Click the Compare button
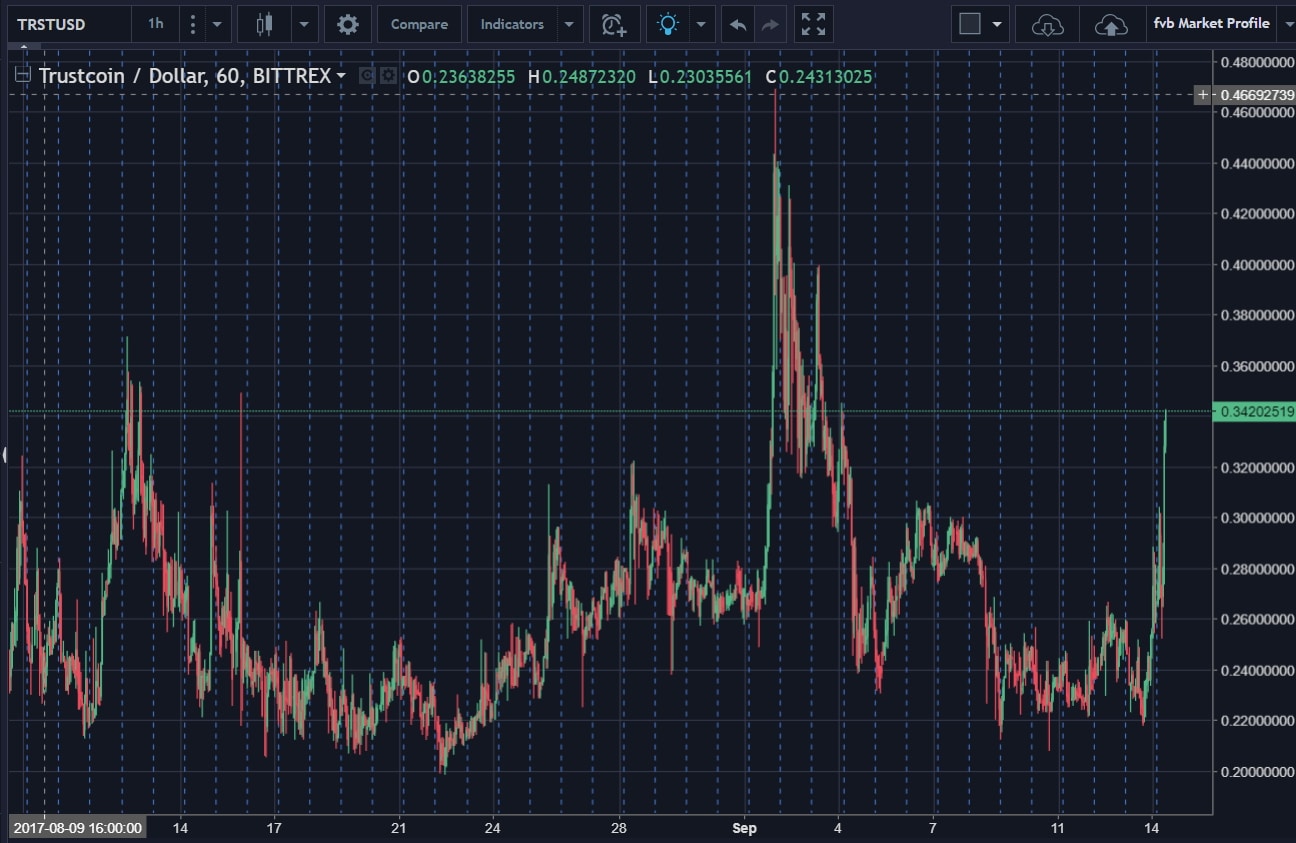This screenshot has height=843, width=1296. pos(419,24)
